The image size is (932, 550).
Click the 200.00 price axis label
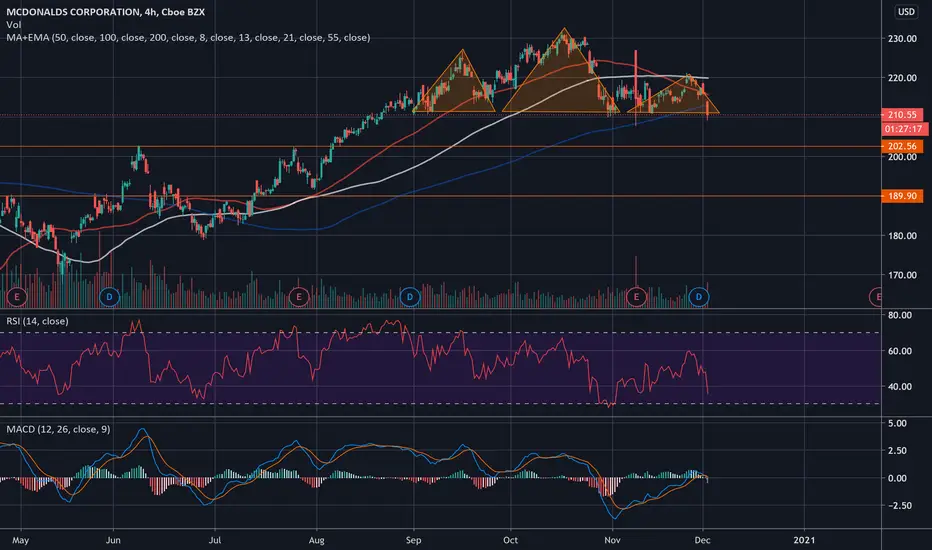click(x=902, y=157)
